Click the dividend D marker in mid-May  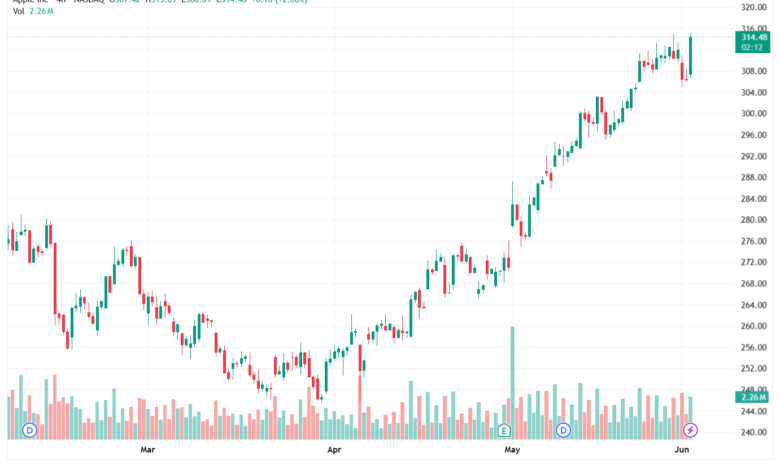563,430
